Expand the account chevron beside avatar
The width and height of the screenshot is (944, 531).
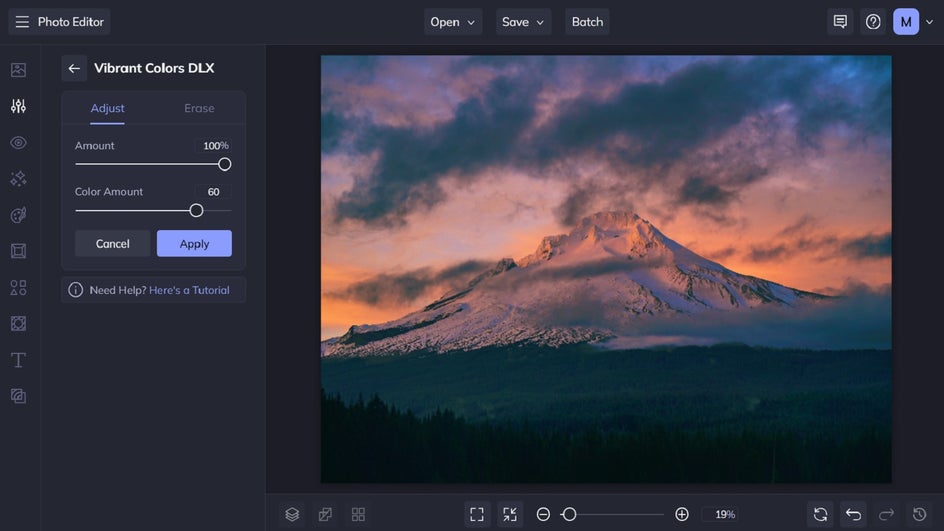point(929,22)
